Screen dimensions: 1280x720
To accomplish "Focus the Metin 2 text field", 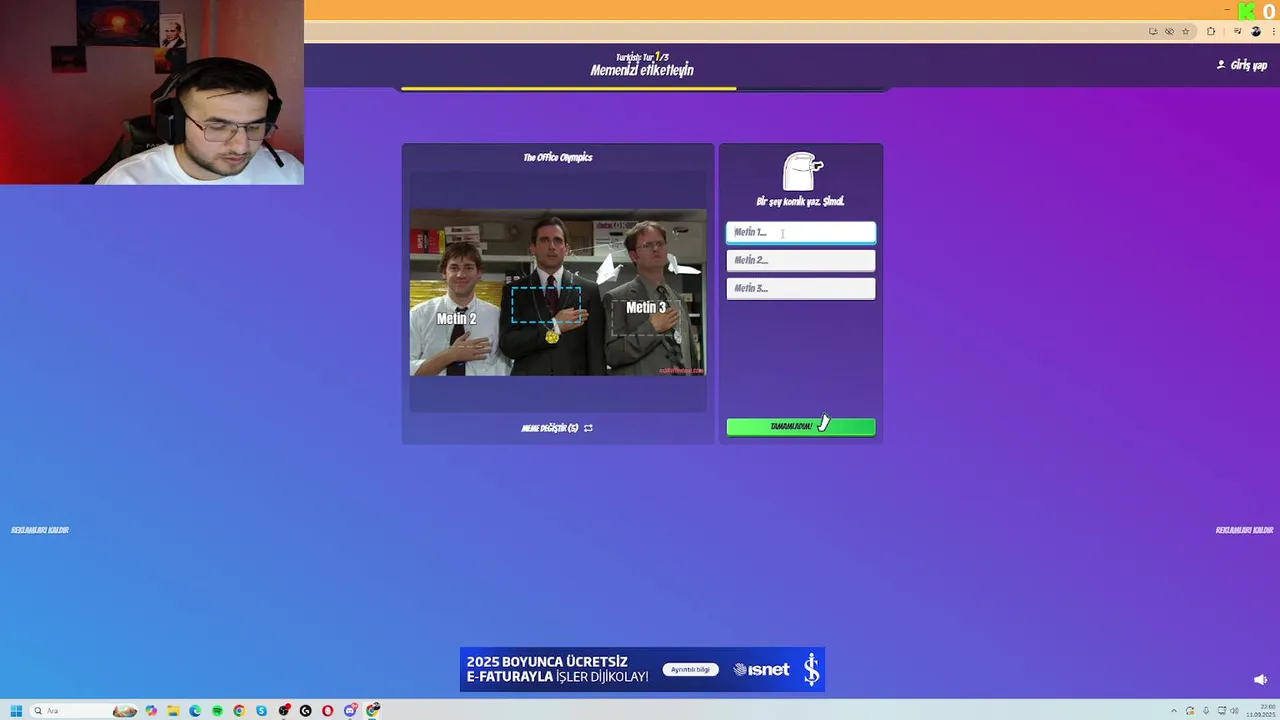I will 801,260.
